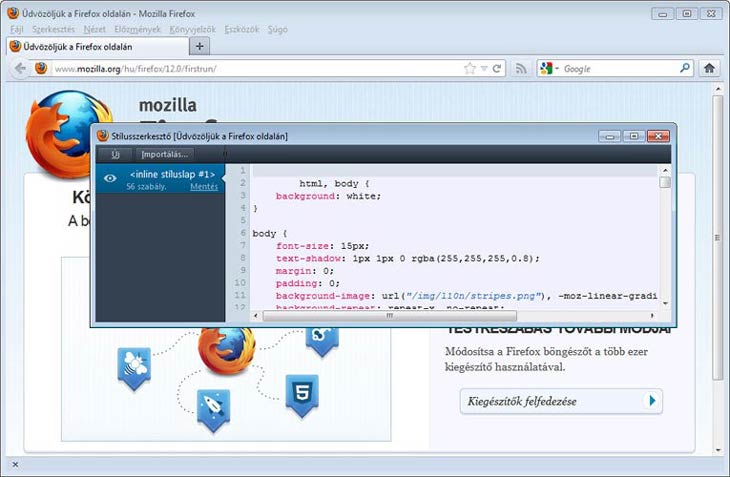Click the 'background: white;' code line
The height and width of the screenshot is (477, 730).
(x=328, y=196)
